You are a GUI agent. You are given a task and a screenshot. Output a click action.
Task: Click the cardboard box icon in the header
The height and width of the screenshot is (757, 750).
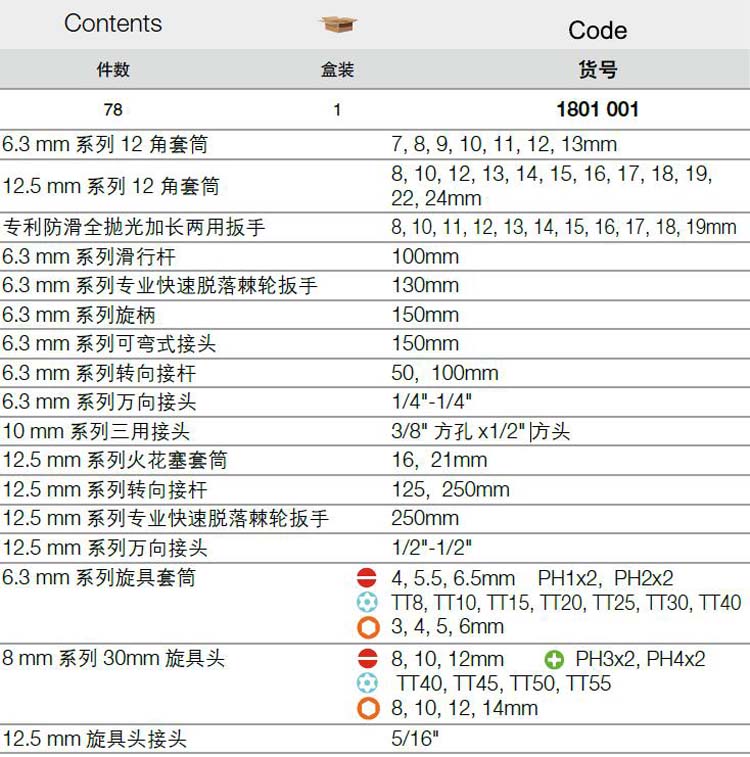[337, 25]
